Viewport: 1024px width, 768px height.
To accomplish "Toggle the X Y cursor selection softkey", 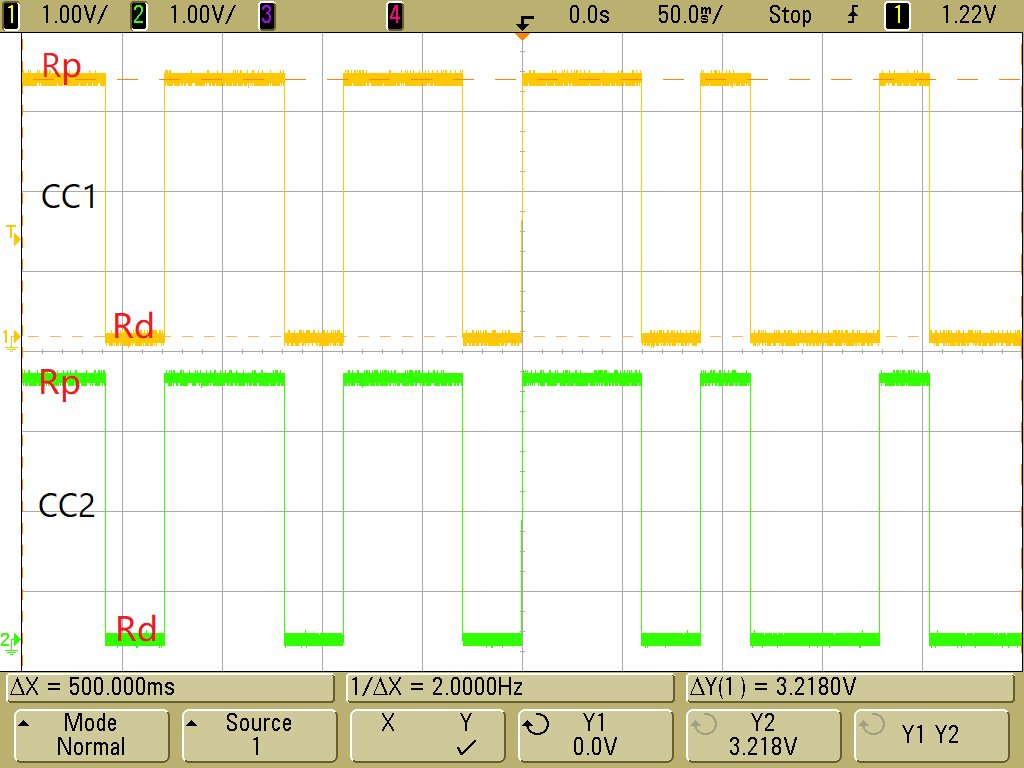I will click(x=427, y=735).
